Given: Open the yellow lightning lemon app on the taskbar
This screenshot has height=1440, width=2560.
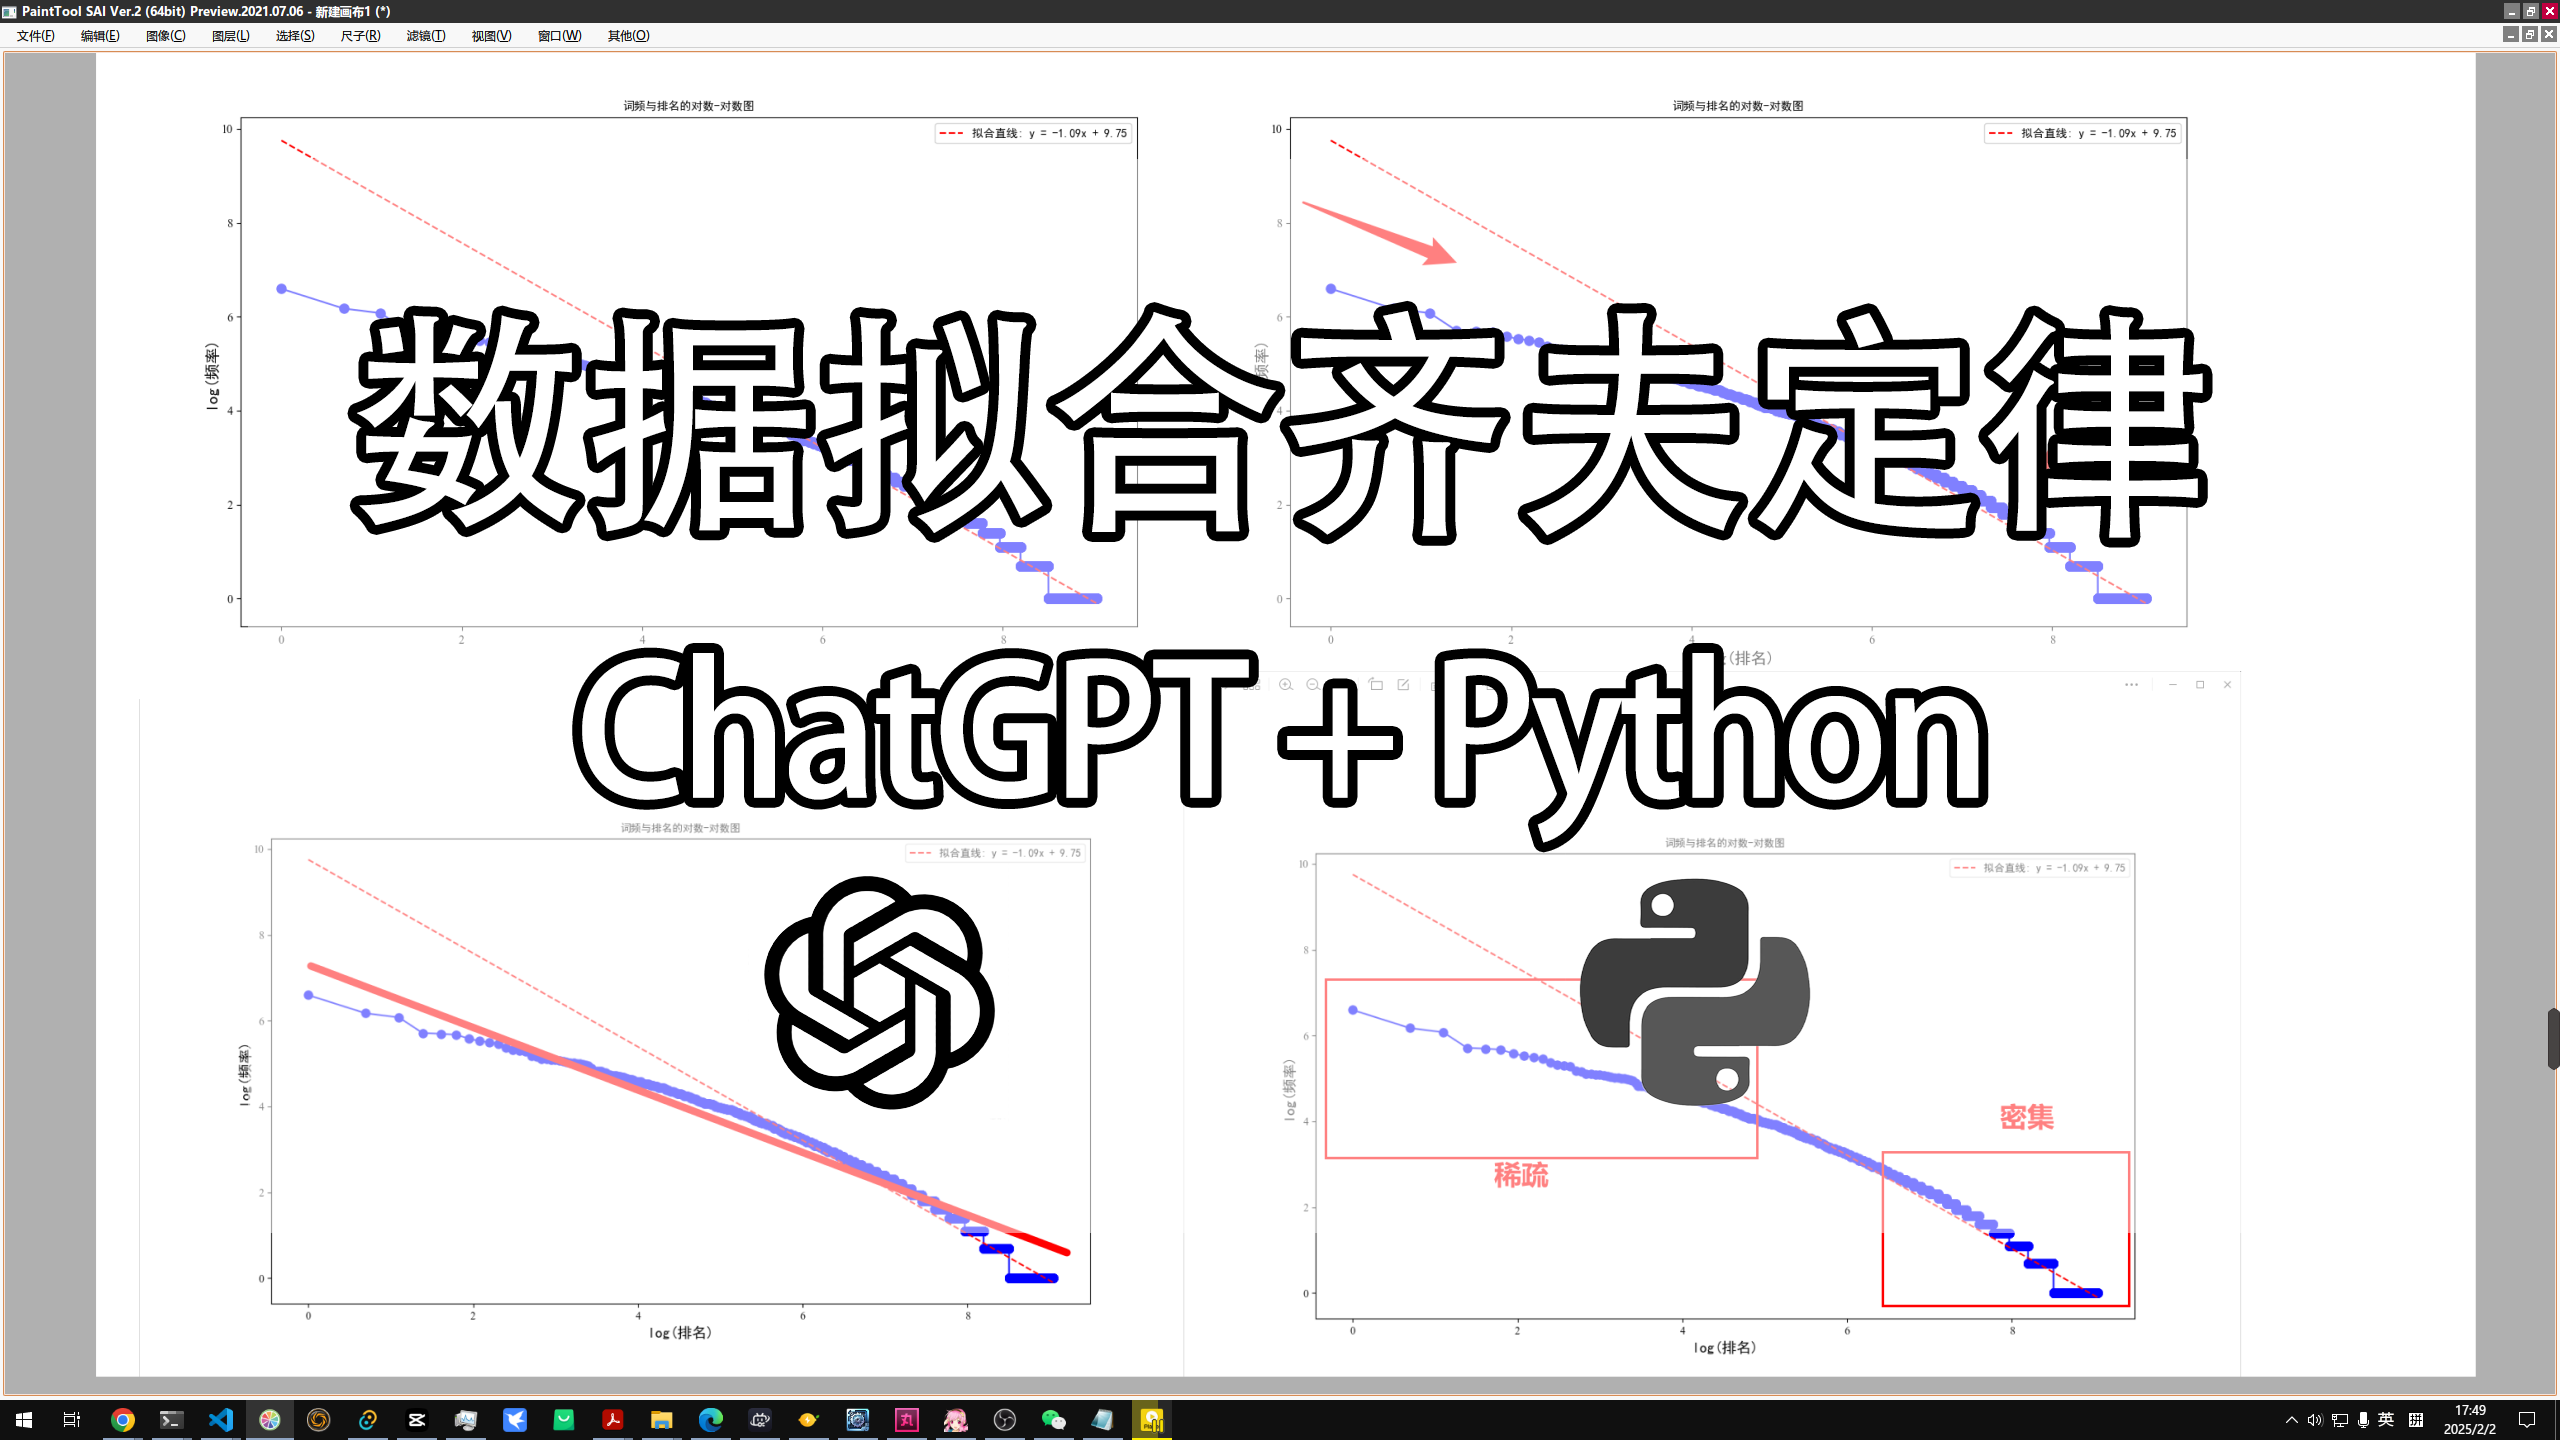Looking at the screenshot, I should (808, 1419).
